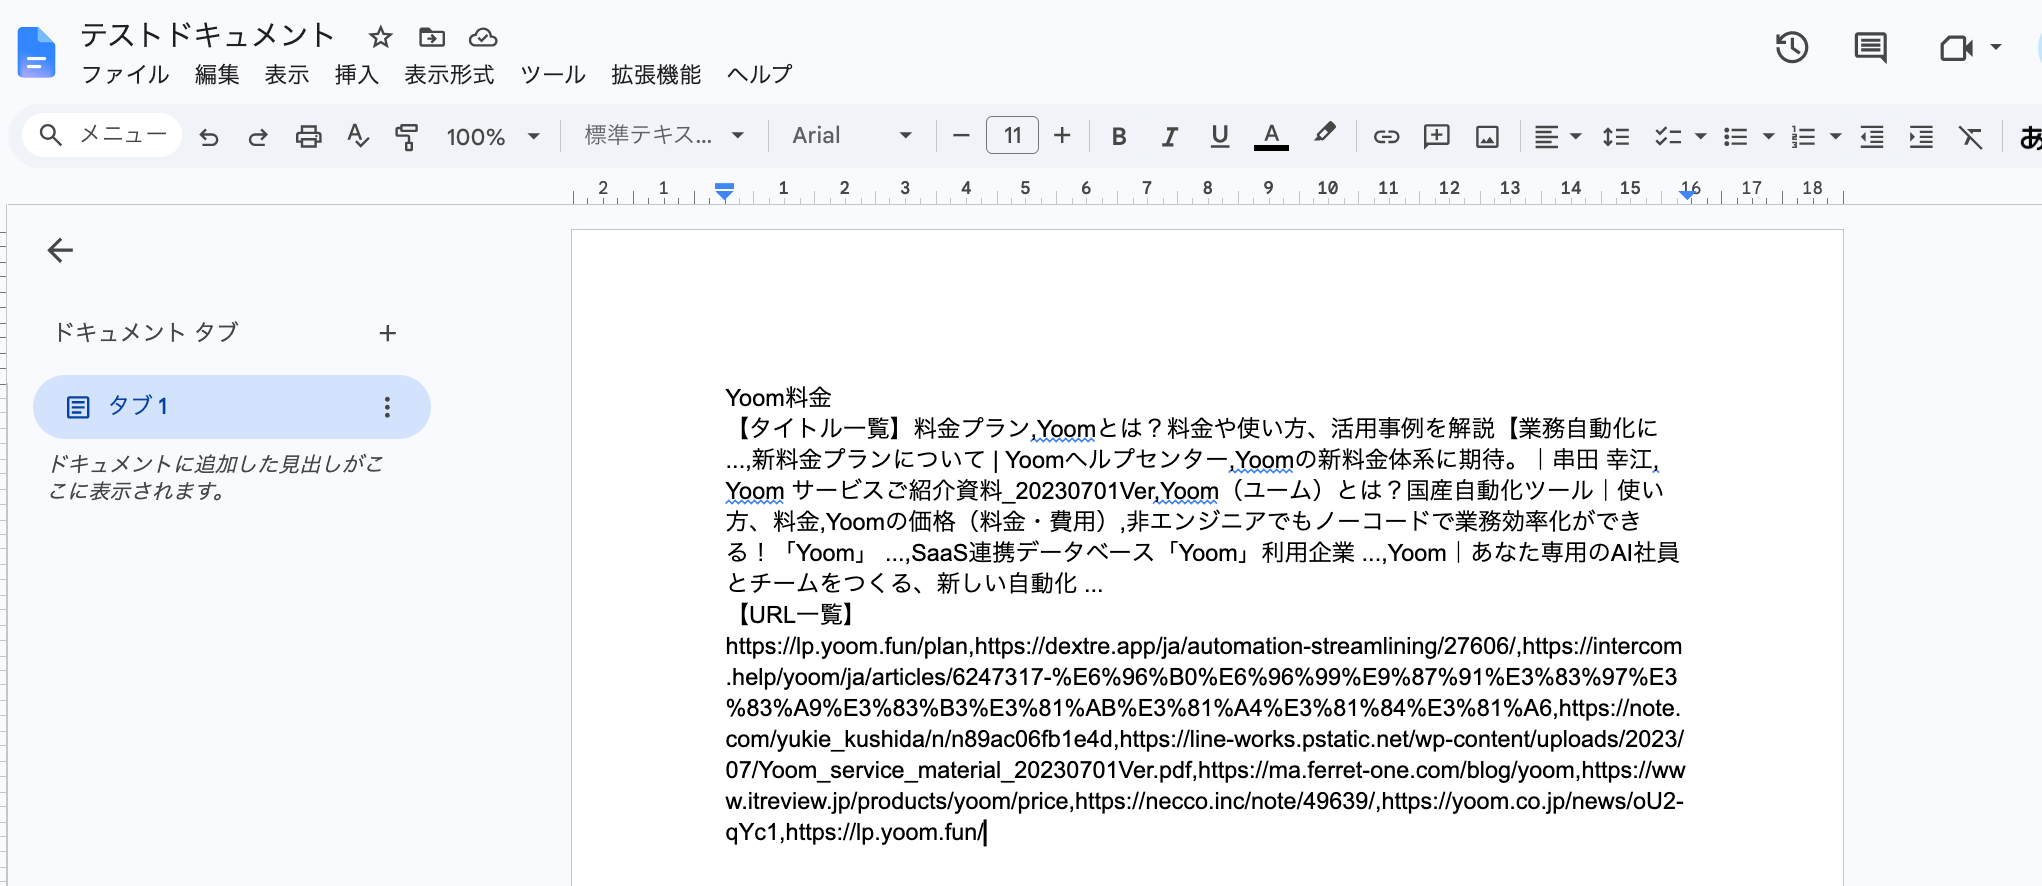The image size is (2042, 886).
Task: Apply a numbered list
Action: pos(1803,136)
